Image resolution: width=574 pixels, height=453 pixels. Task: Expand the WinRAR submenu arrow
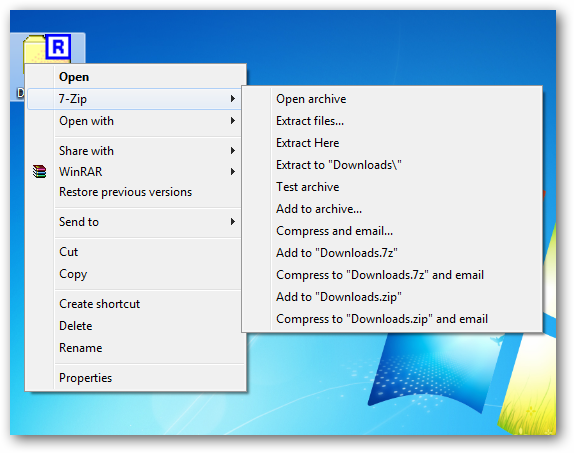tap(232, 171)
